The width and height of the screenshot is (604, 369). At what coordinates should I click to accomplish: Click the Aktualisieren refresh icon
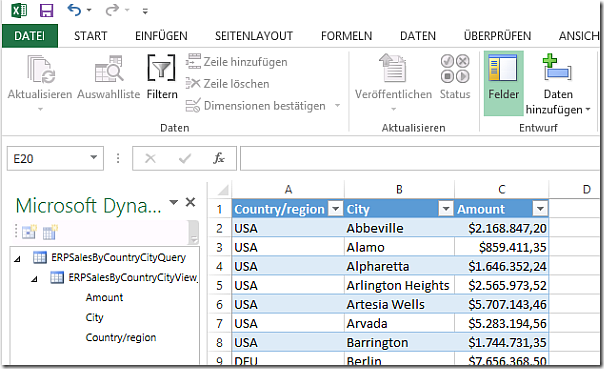[x=40, y=69]
